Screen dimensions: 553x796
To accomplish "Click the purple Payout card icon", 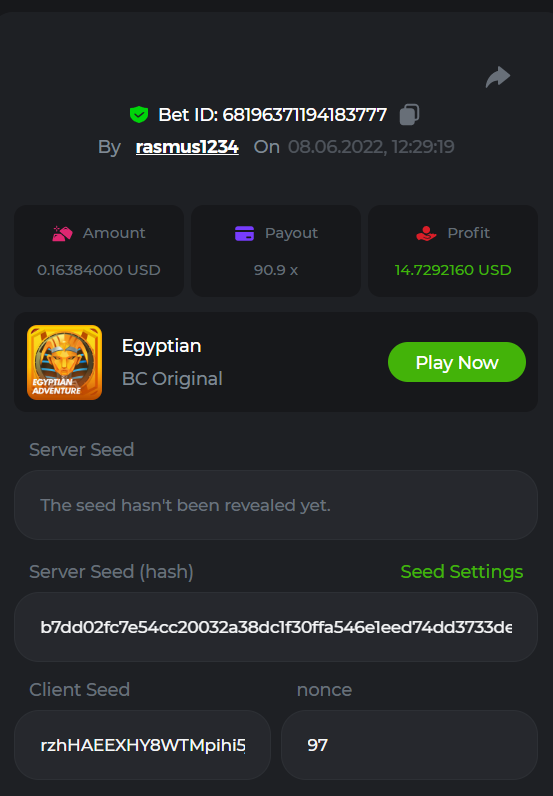I will pos(244,234).
